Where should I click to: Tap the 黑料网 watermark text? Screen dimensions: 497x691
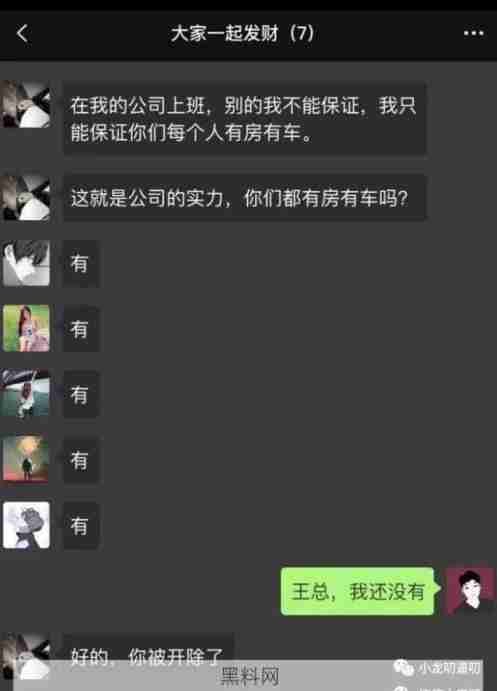[x=250, y=676]
